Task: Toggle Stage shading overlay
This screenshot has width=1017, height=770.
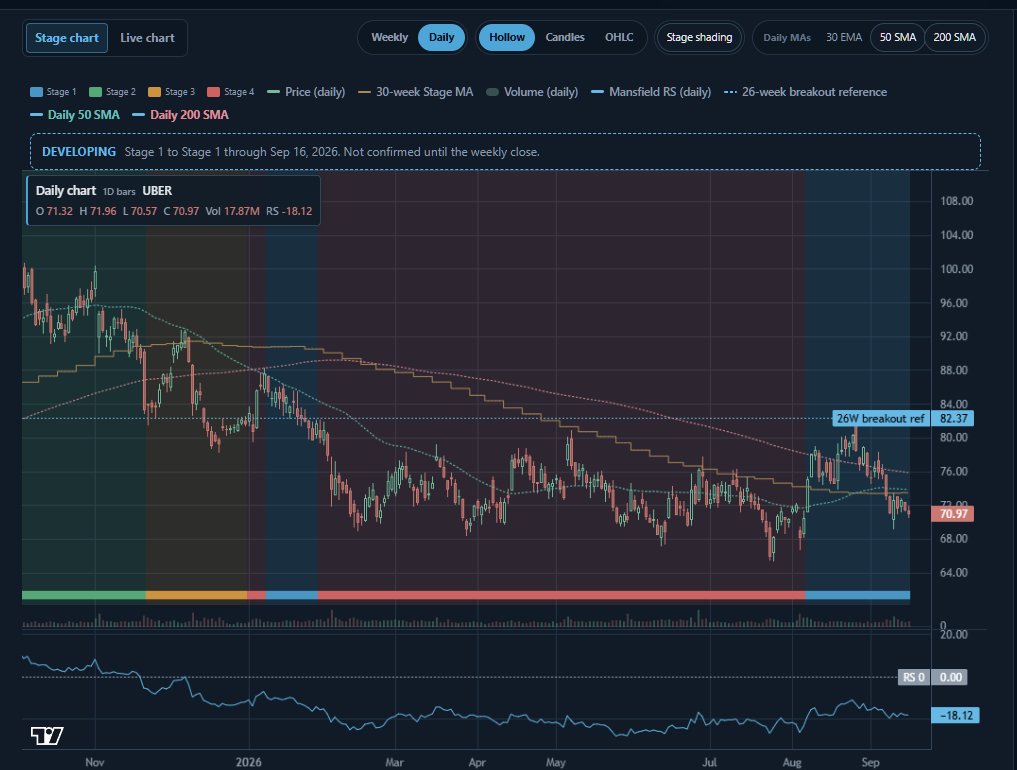Action: [699, 37]
